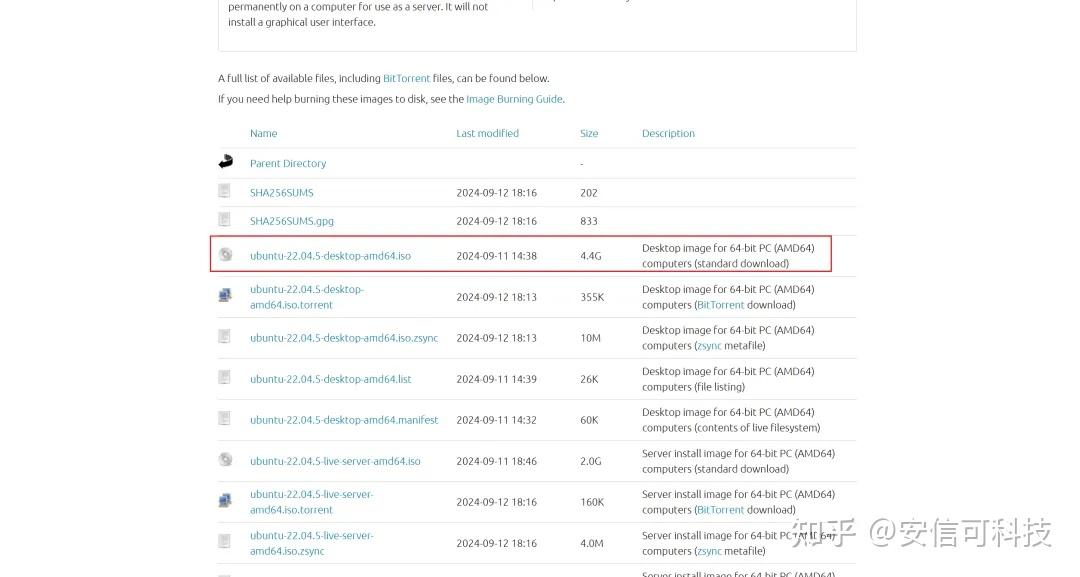Select the 10M size value

pos(590,338)
